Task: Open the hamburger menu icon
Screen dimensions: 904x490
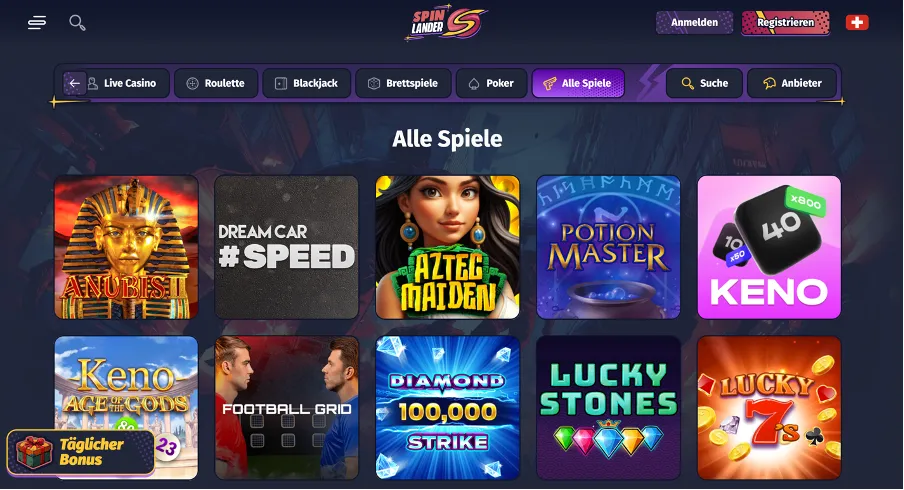Action: 37,22
